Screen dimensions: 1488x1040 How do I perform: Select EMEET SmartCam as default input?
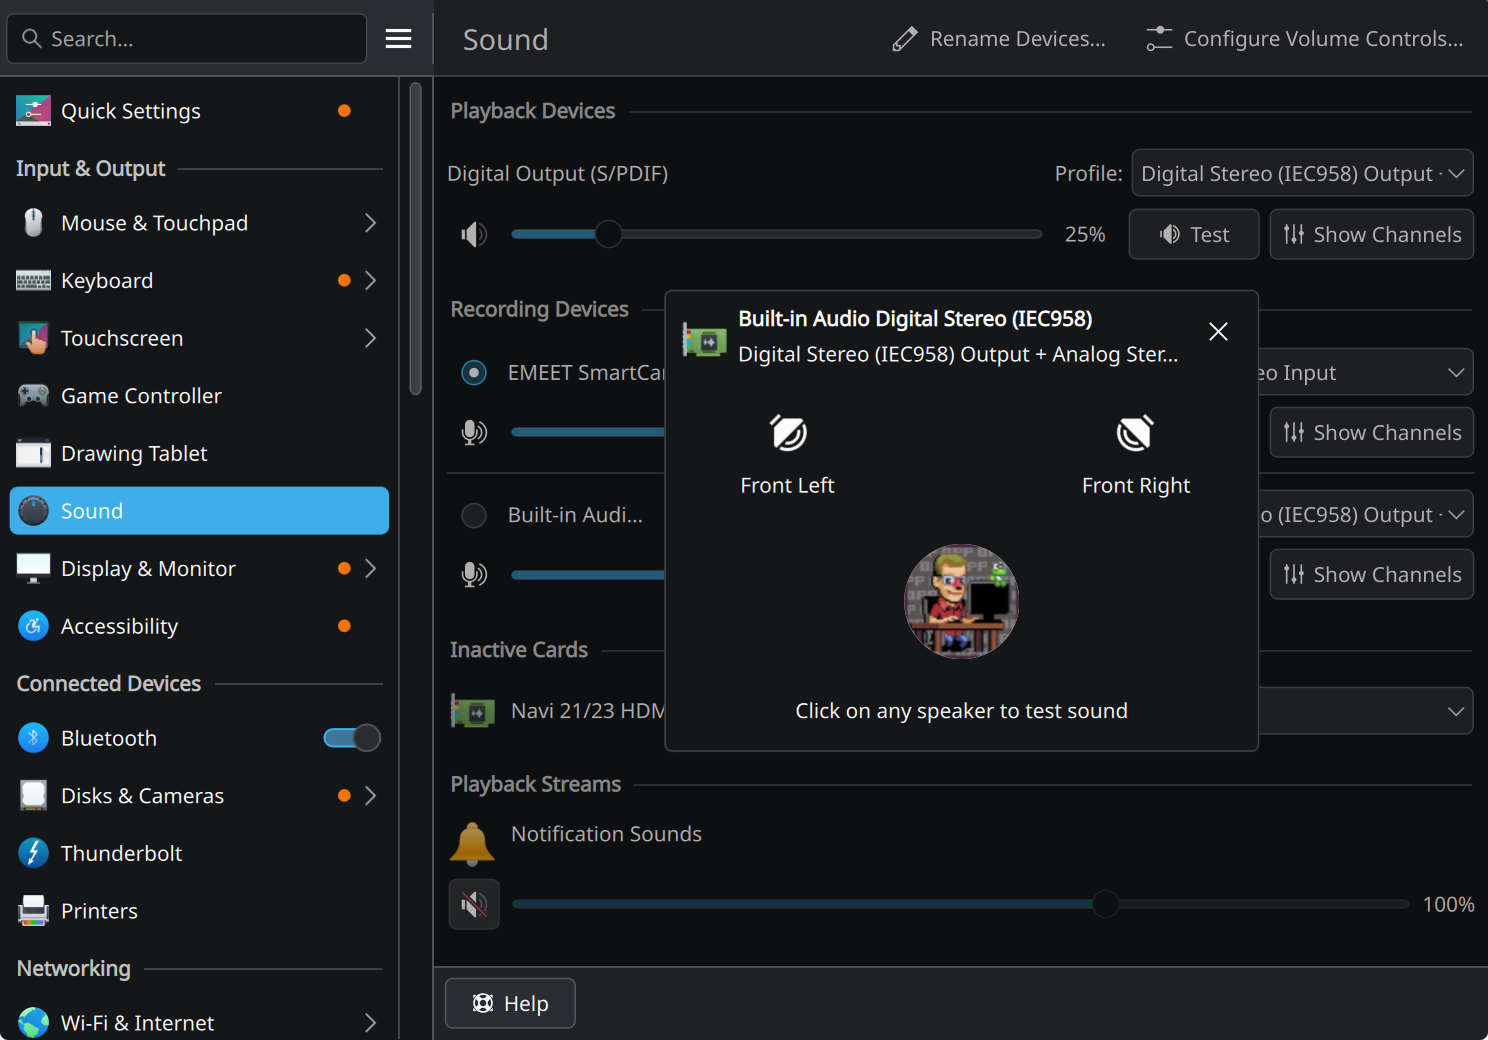pos(474,373)
